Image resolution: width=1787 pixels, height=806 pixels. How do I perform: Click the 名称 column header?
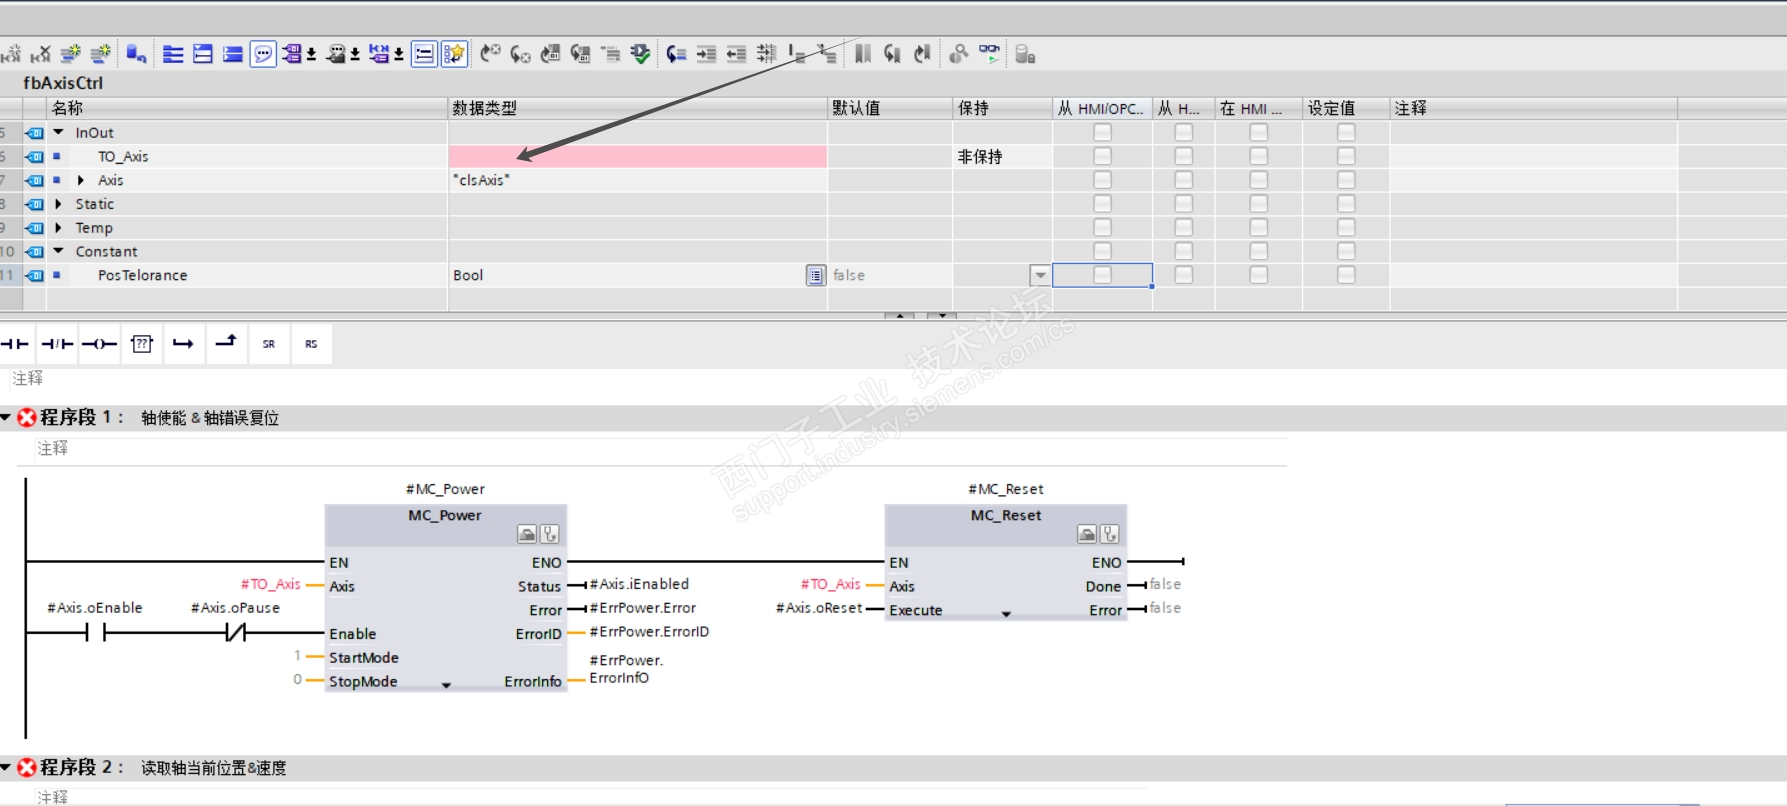(247, 108)
